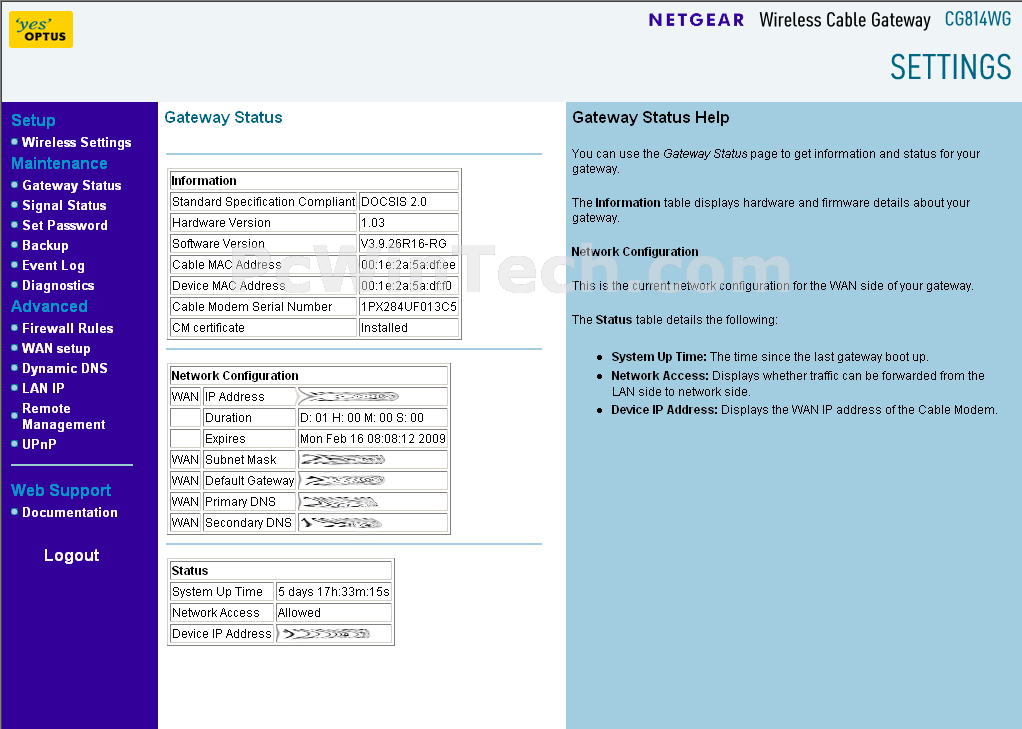1022x729 pixels.
Task: Go to Signal Status page
Action: click(64, 205)
